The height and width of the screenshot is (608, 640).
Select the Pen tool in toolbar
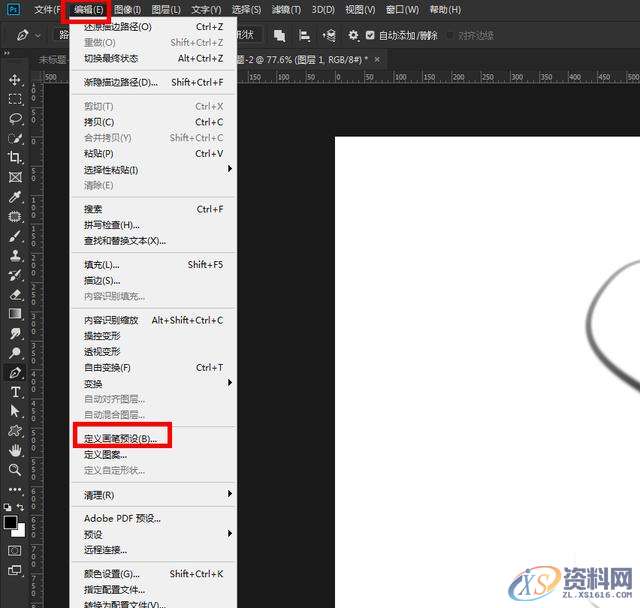15,372
